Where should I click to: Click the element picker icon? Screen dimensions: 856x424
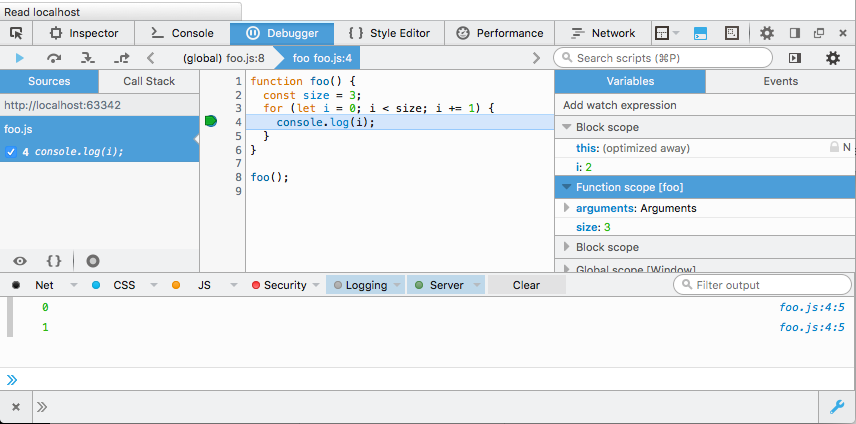point(16,33)
